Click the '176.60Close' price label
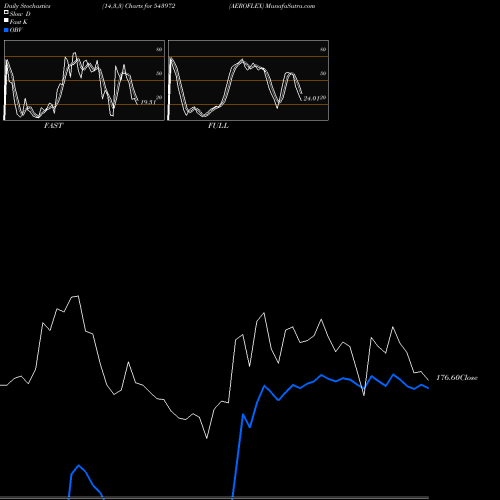 tap(457, 378)
